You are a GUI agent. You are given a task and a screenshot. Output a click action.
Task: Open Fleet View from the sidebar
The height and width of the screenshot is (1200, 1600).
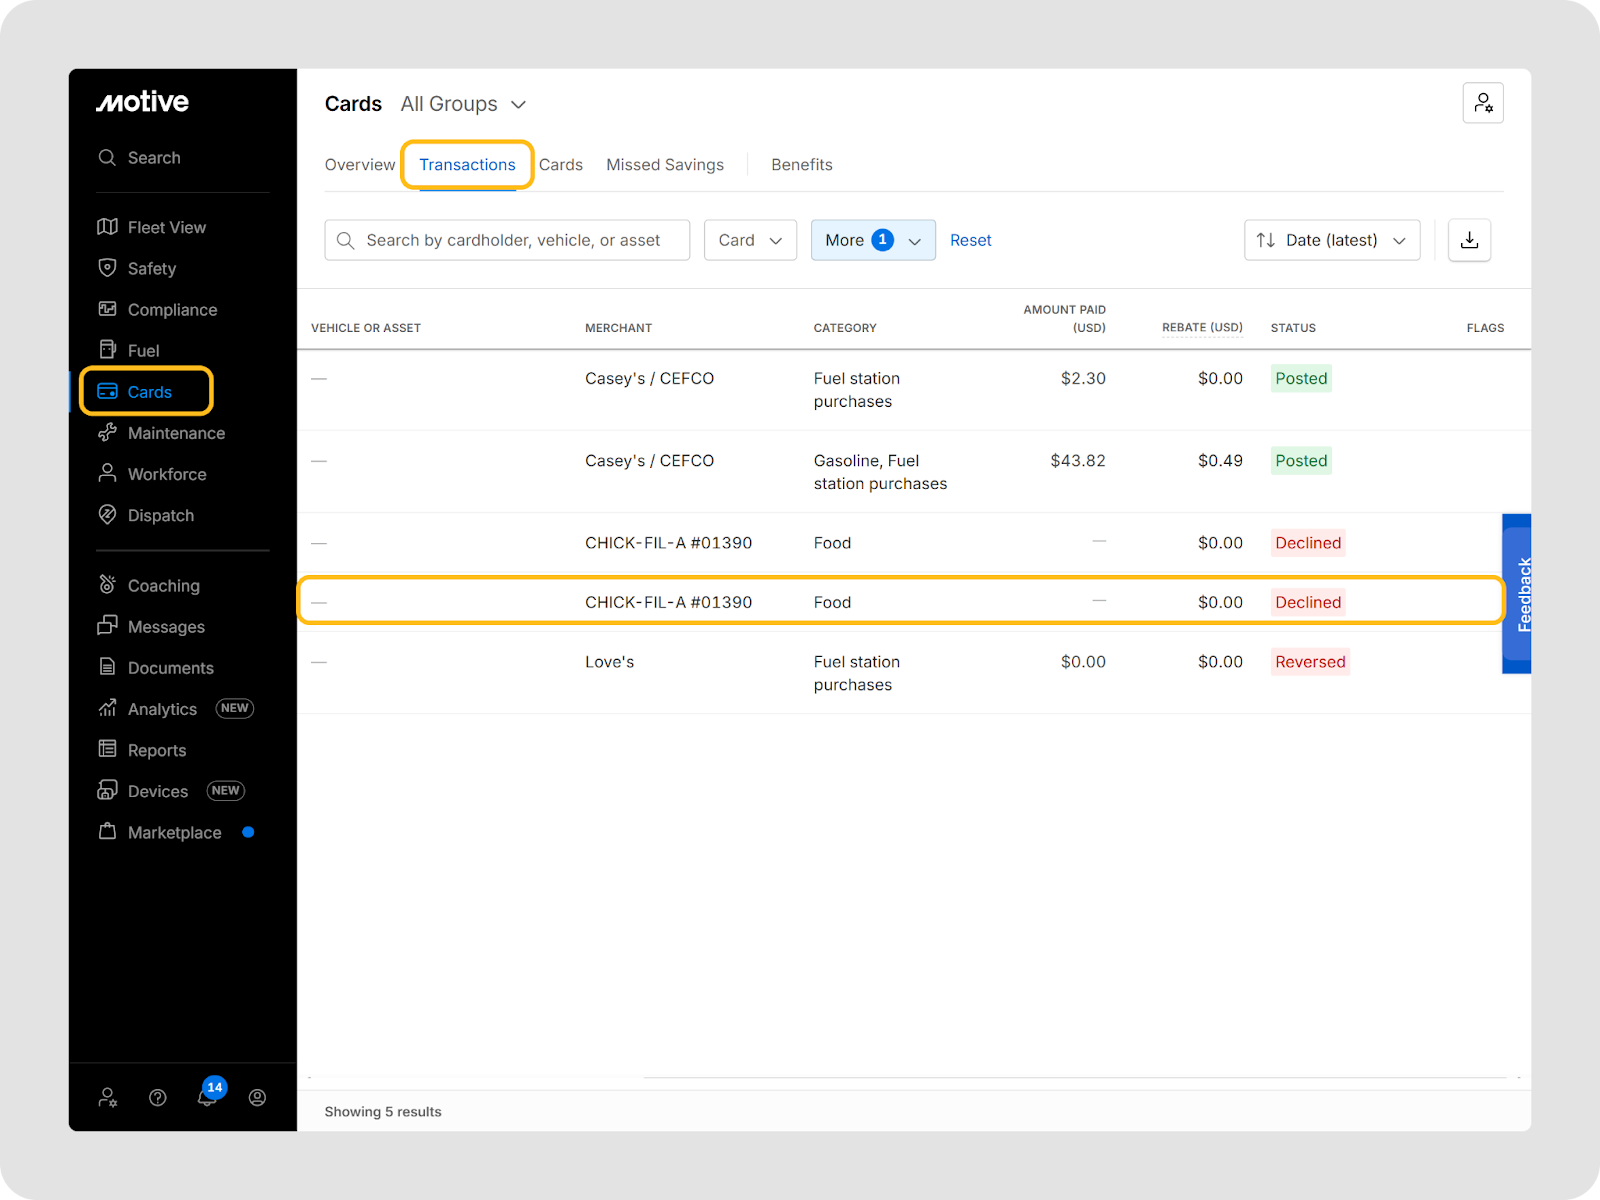166,227
